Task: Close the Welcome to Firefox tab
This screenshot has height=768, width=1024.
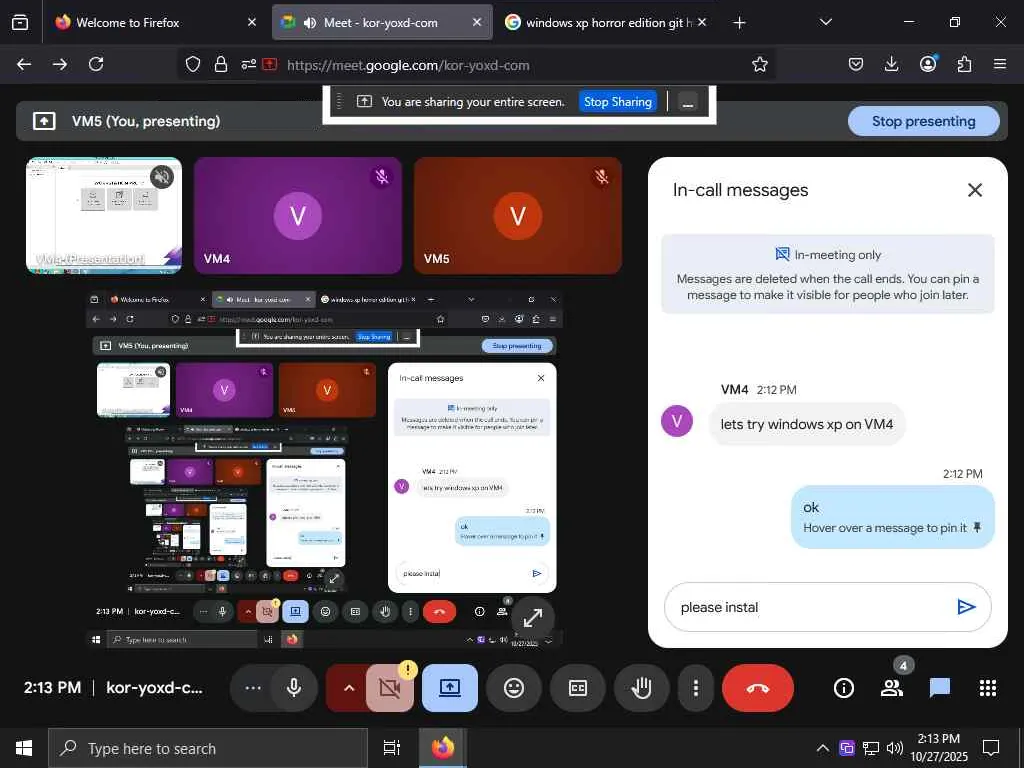Action: [252, 22]
